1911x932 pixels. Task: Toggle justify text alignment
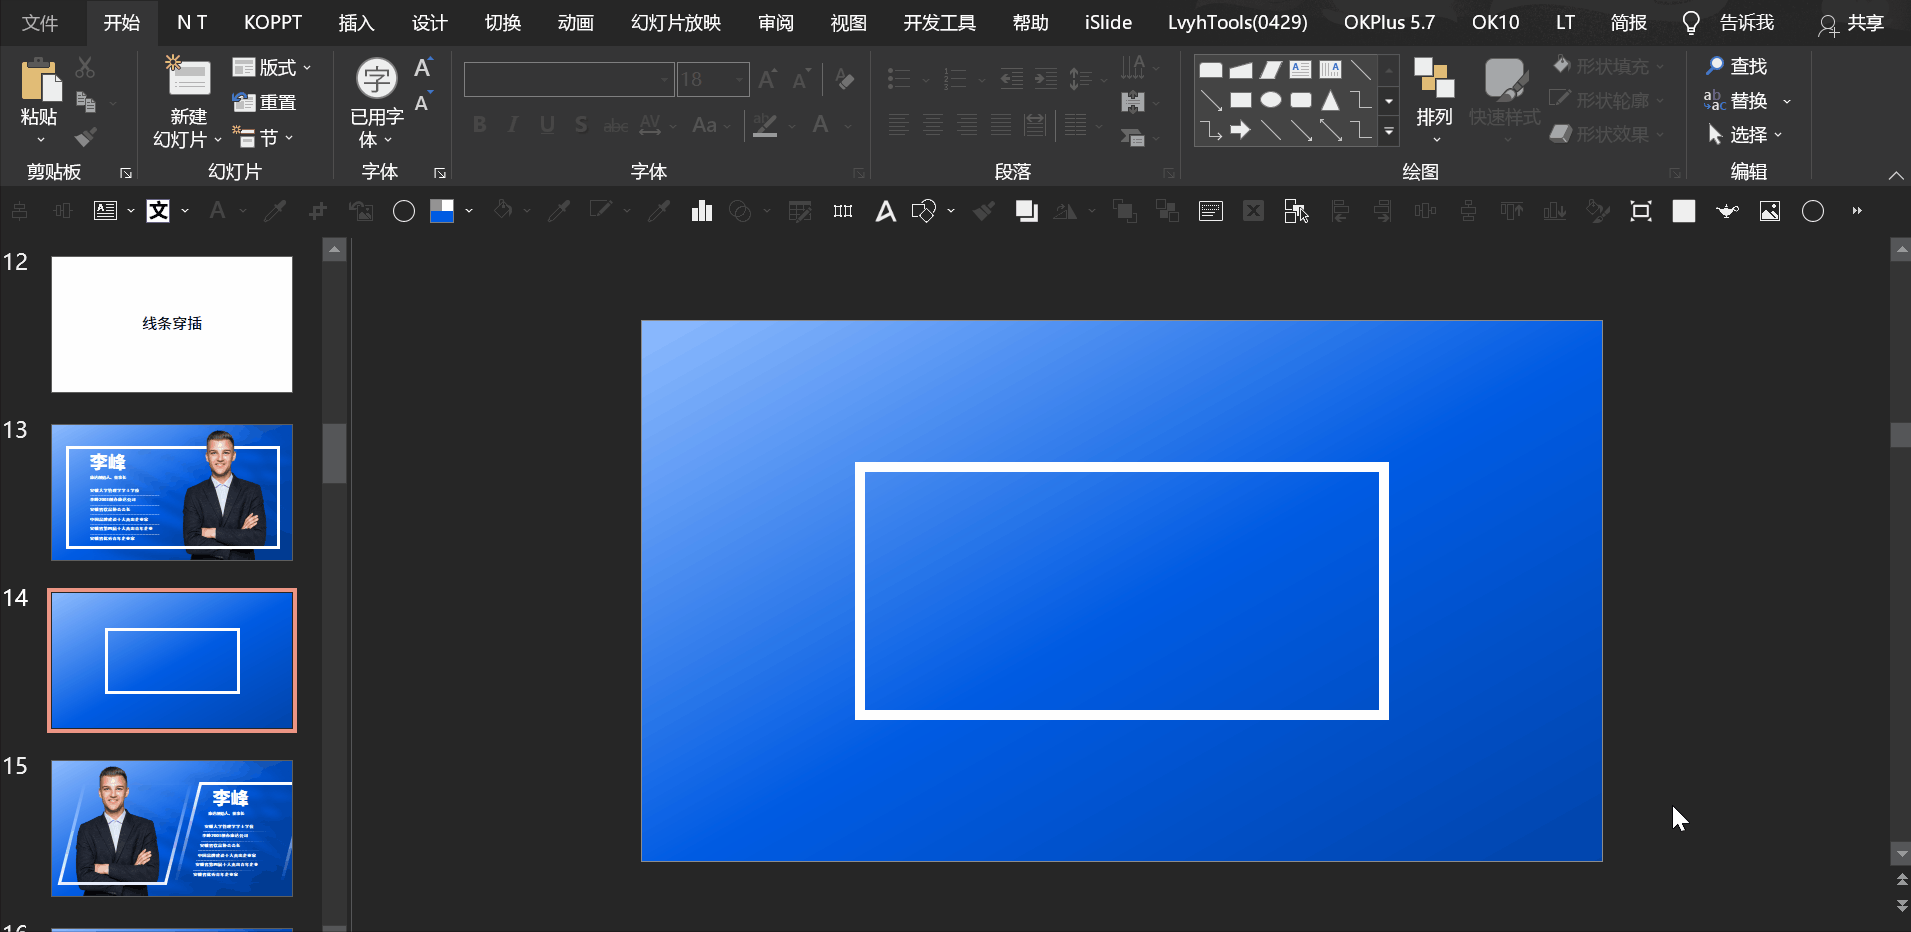tap(1001, 125)
